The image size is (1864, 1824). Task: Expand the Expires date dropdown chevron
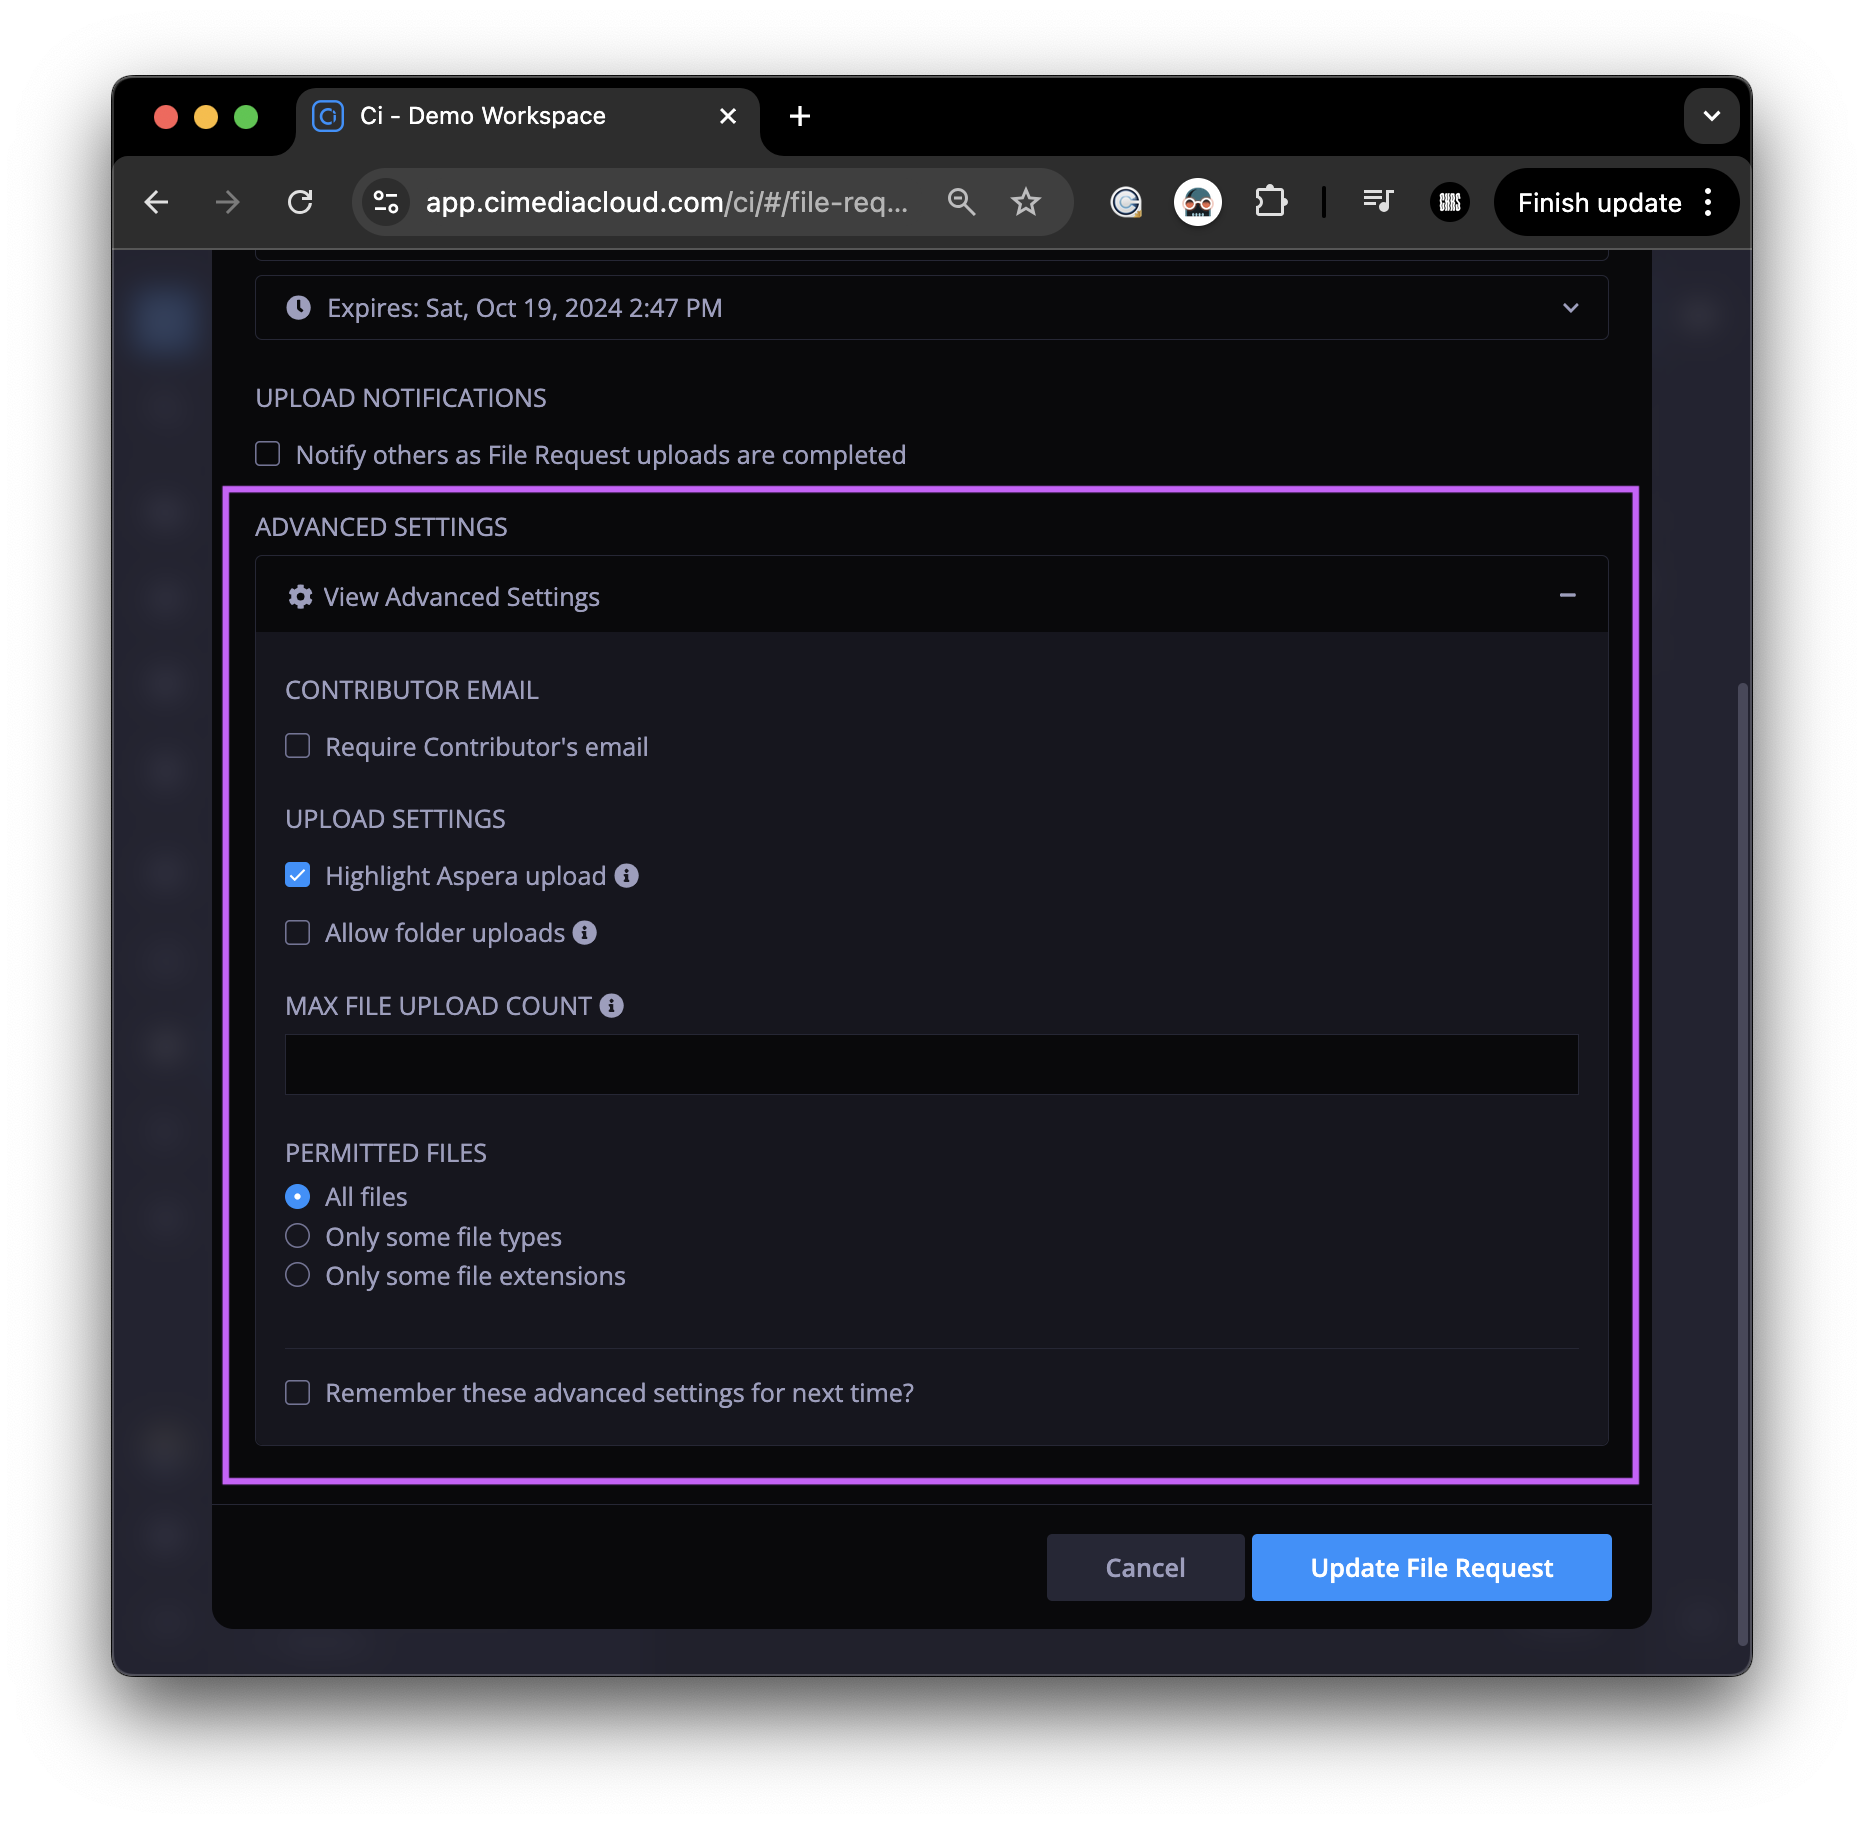click(x=1571, y=308)
